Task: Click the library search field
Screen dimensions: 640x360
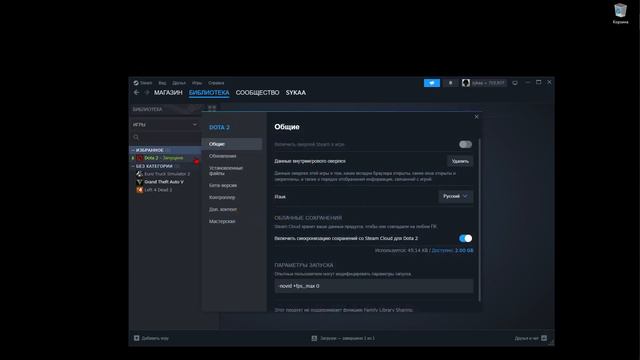Action: click(165, 137)
